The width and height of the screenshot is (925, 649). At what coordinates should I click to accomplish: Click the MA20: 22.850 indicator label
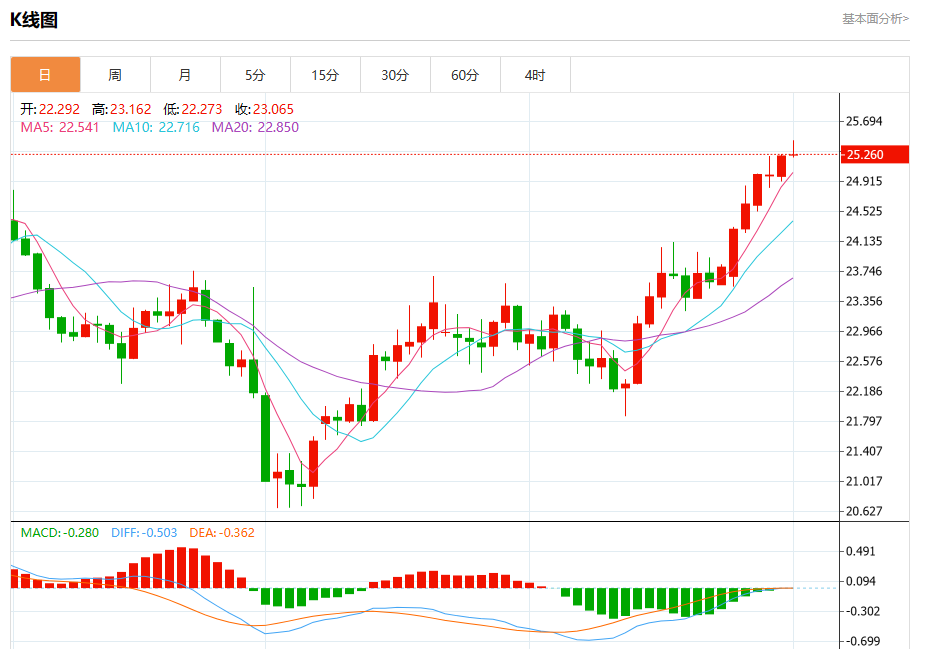tap(255, 127)
